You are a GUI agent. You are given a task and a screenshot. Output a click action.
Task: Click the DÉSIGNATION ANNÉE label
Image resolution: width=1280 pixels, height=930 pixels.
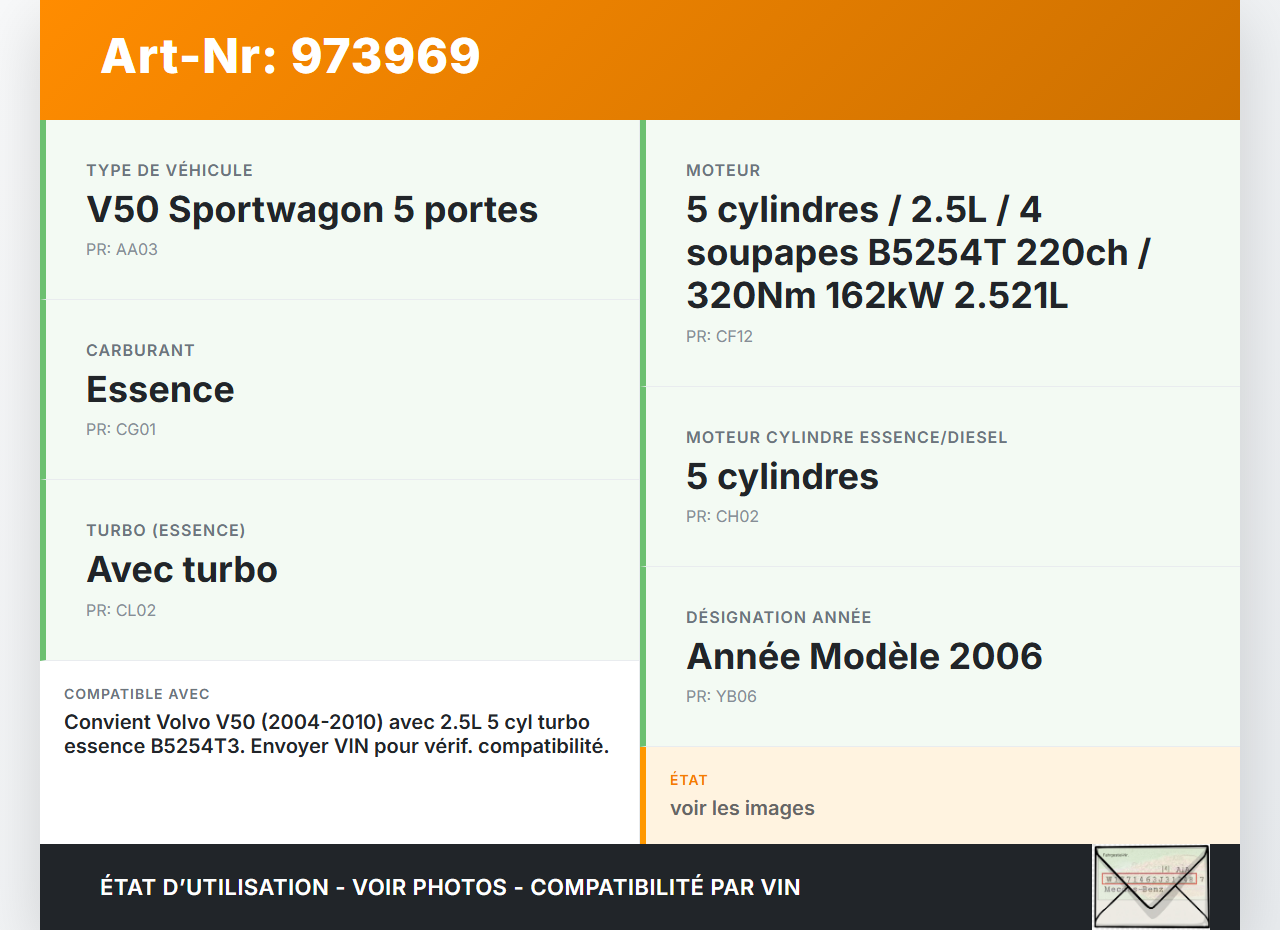(778, 618)
